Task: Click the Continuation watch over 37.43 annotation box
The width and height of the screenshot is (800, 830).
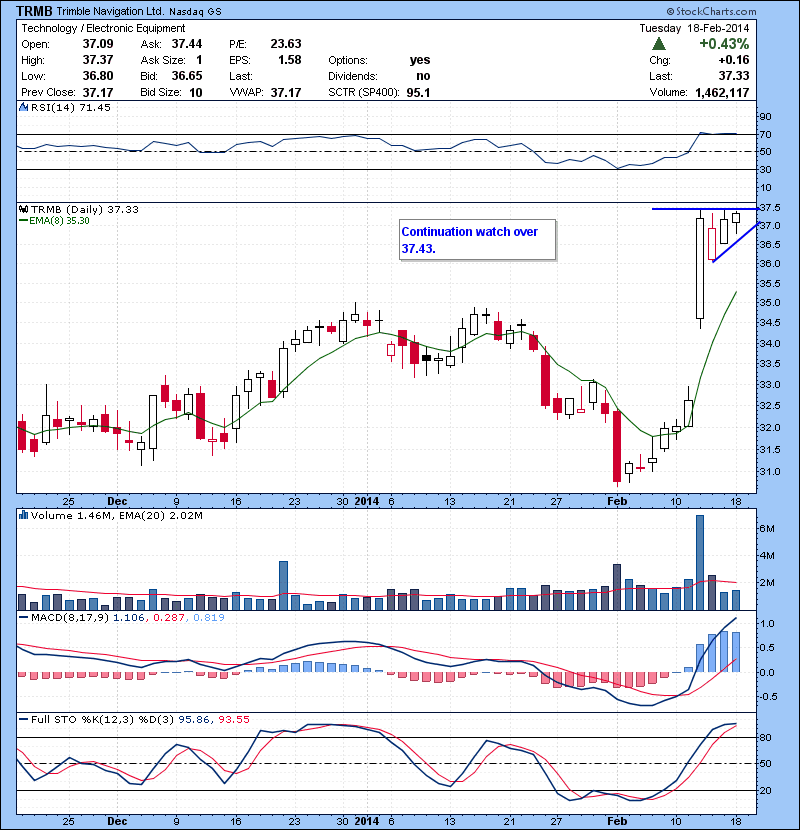Action: pyautogui.click(x=478, y=240)
